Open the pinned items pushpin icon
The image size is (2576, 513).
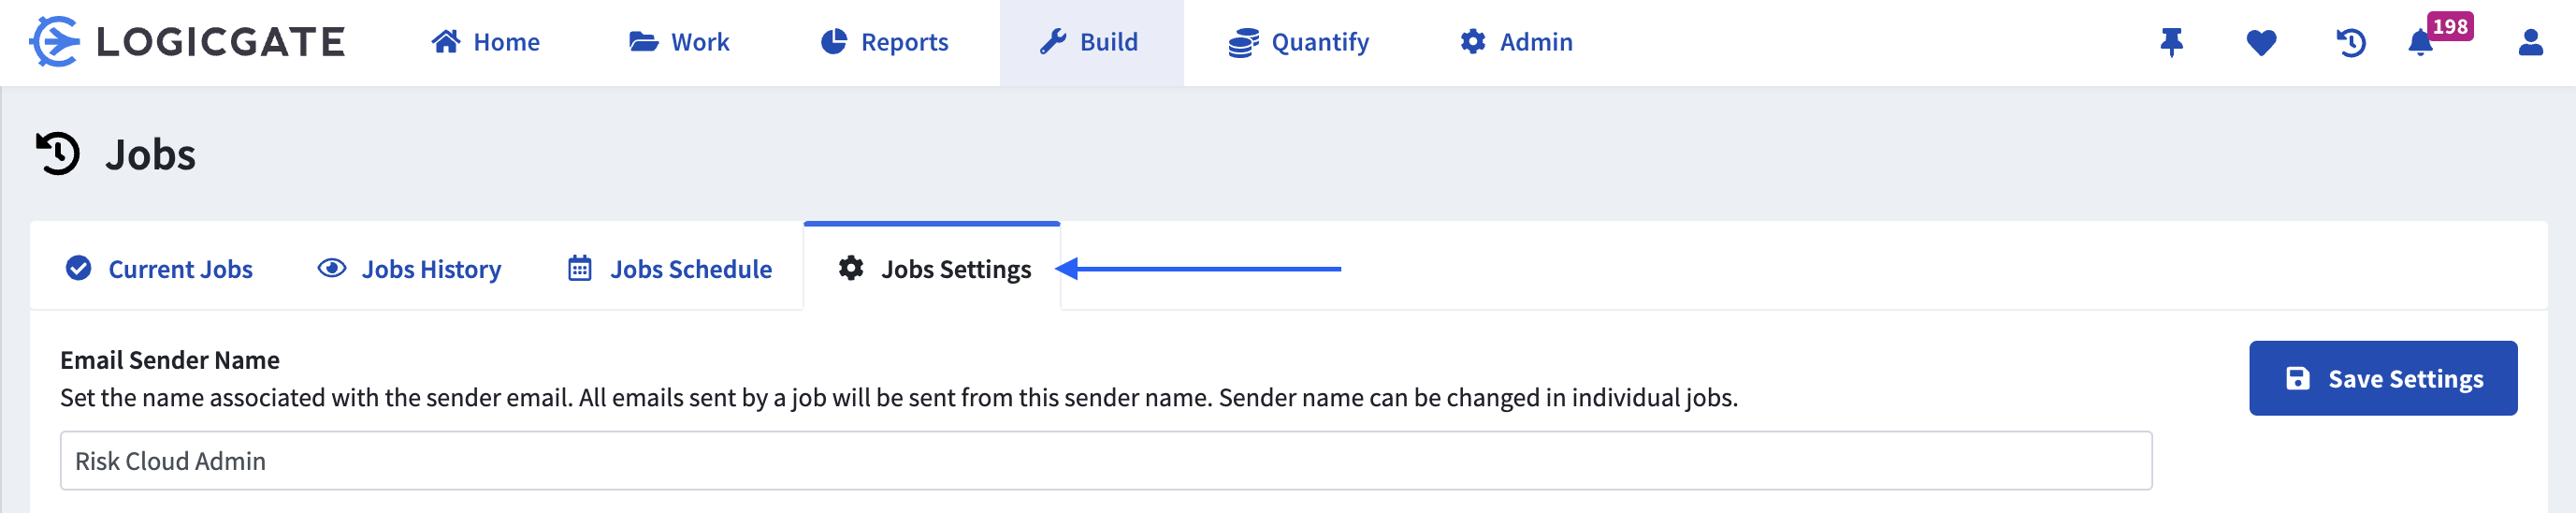(x=2171, y=42)
